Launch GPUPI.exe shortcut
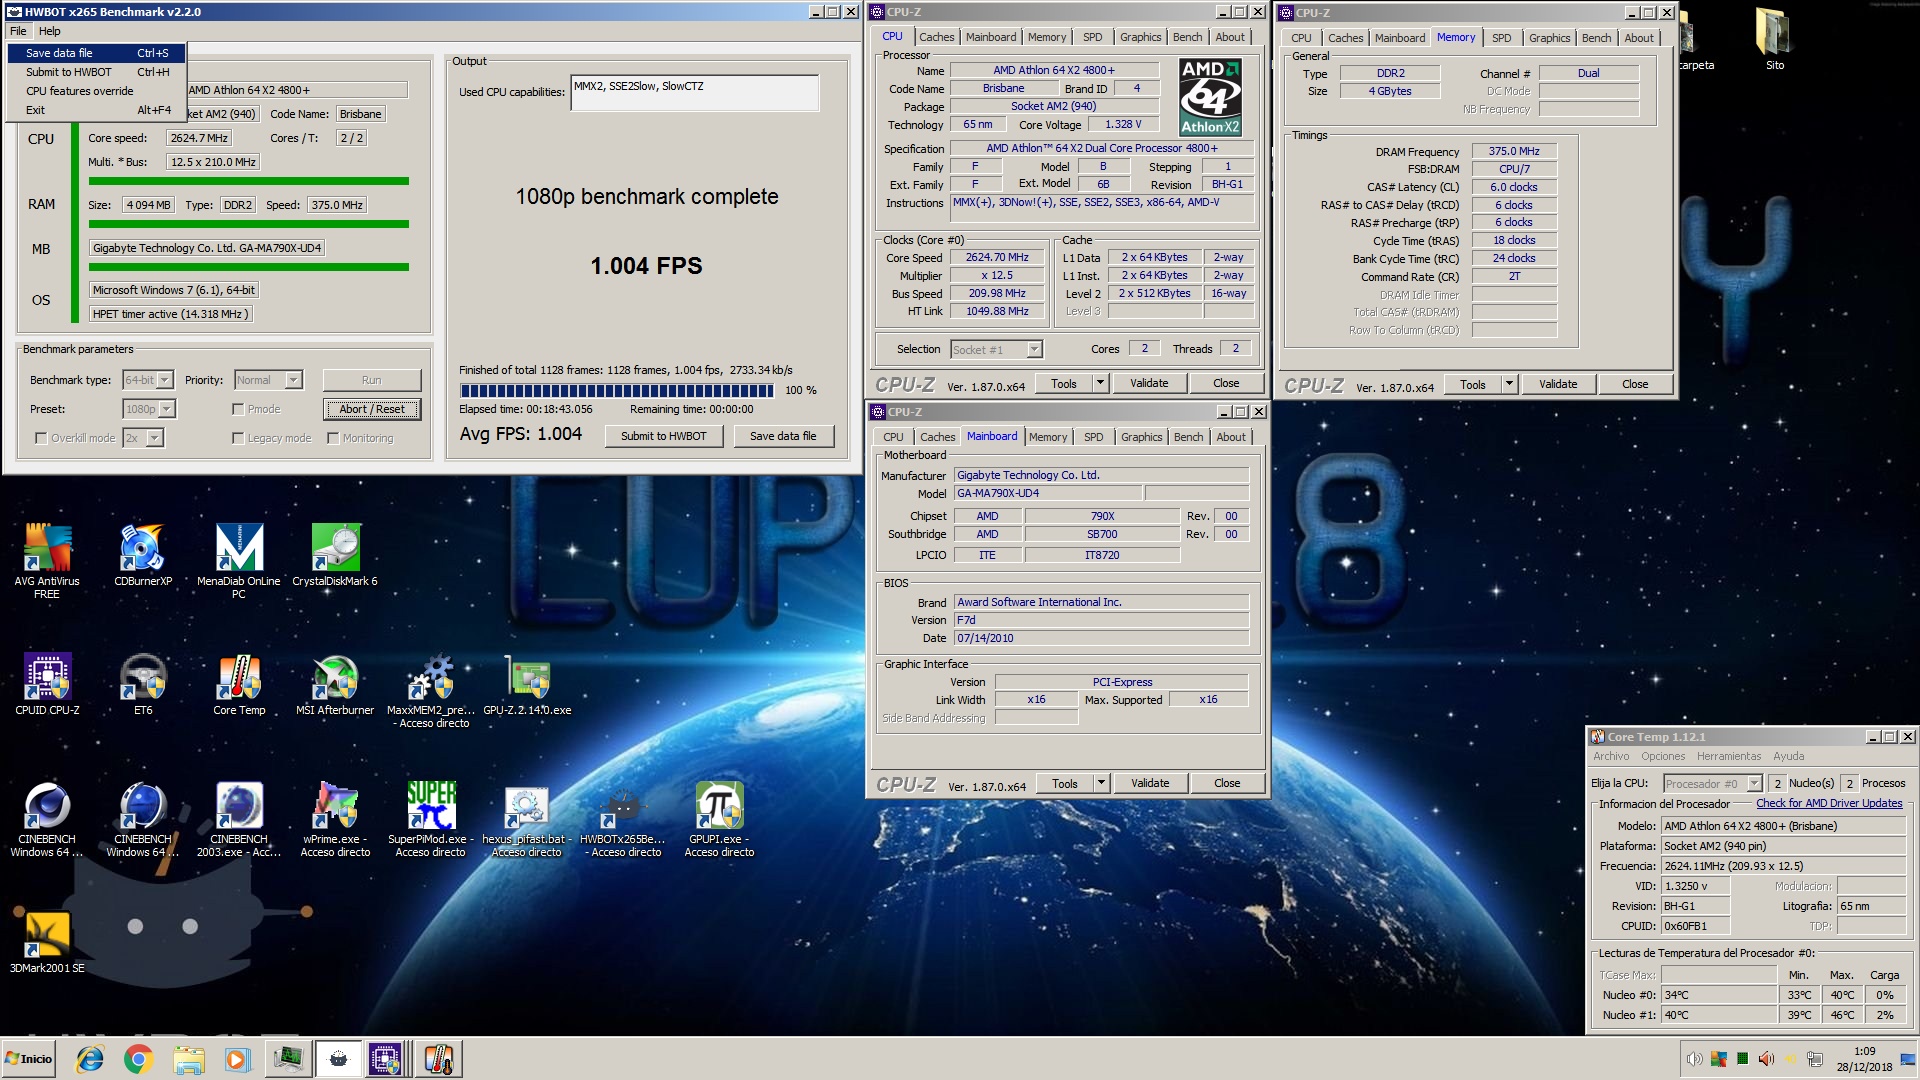 [x=719, y=819]
